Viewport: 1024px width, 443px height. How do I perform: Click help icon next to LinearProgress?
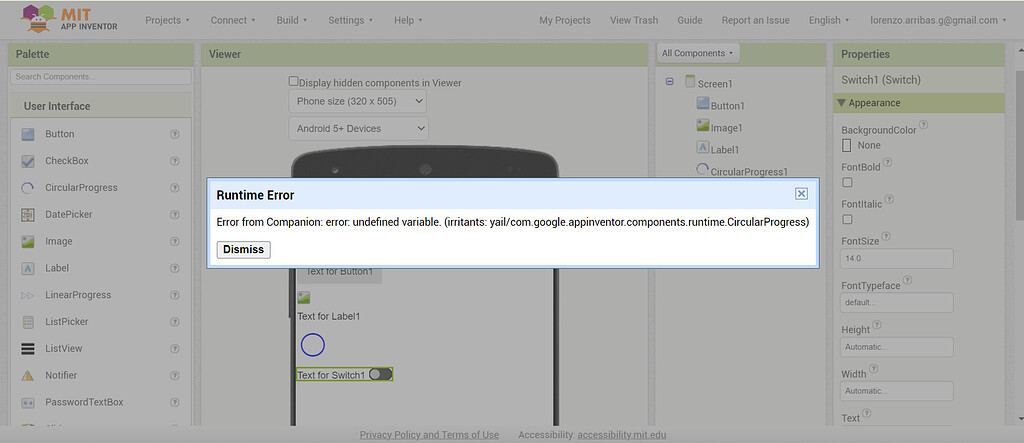coord(175,295)
